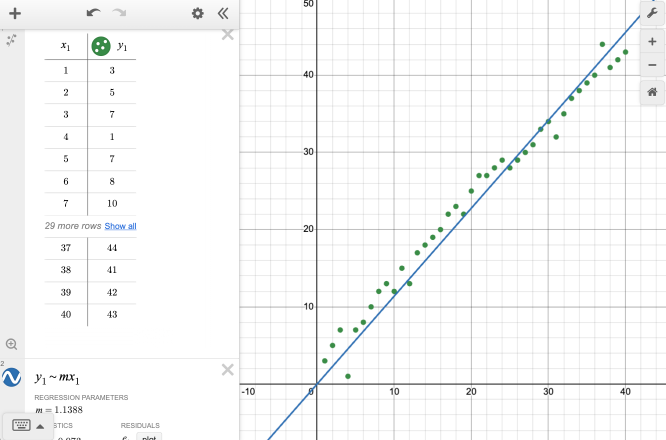Collapse the expression list with double chevron

click(222, 13)
